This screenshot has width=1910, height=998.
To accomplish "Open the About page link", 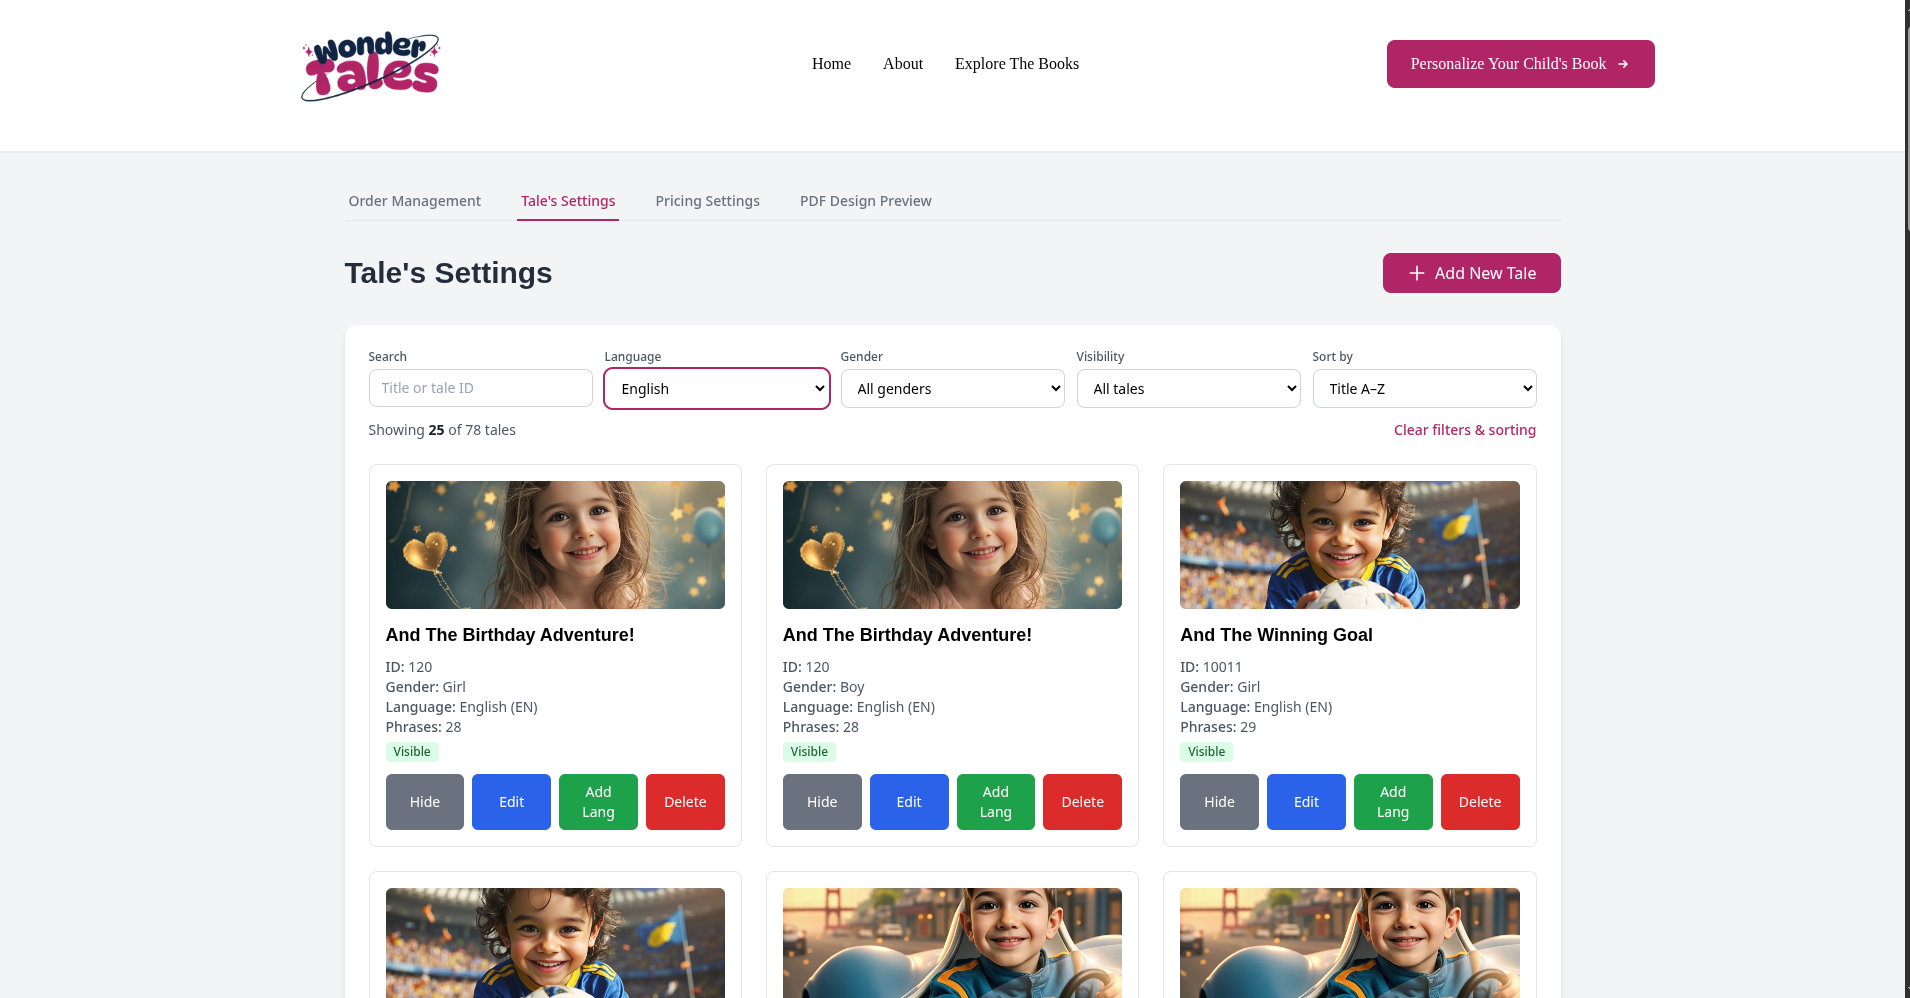I will 903,64.
